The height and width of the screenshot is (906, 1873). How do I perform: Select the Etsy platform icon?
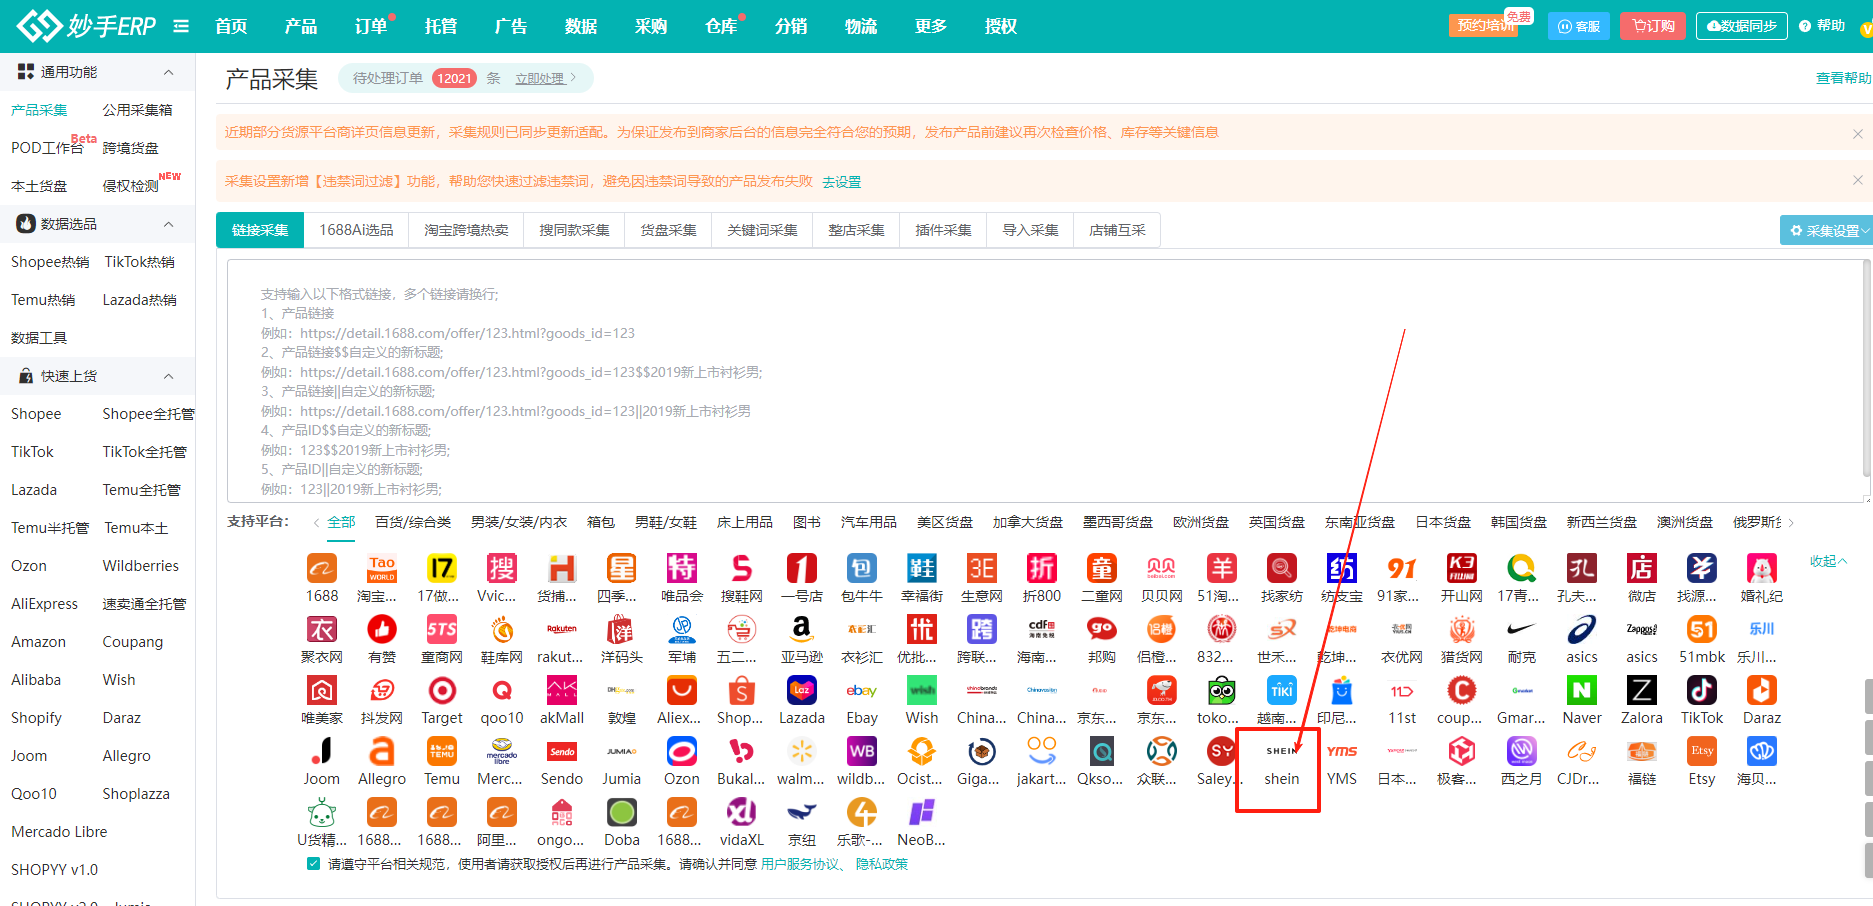click(1701, 752)
